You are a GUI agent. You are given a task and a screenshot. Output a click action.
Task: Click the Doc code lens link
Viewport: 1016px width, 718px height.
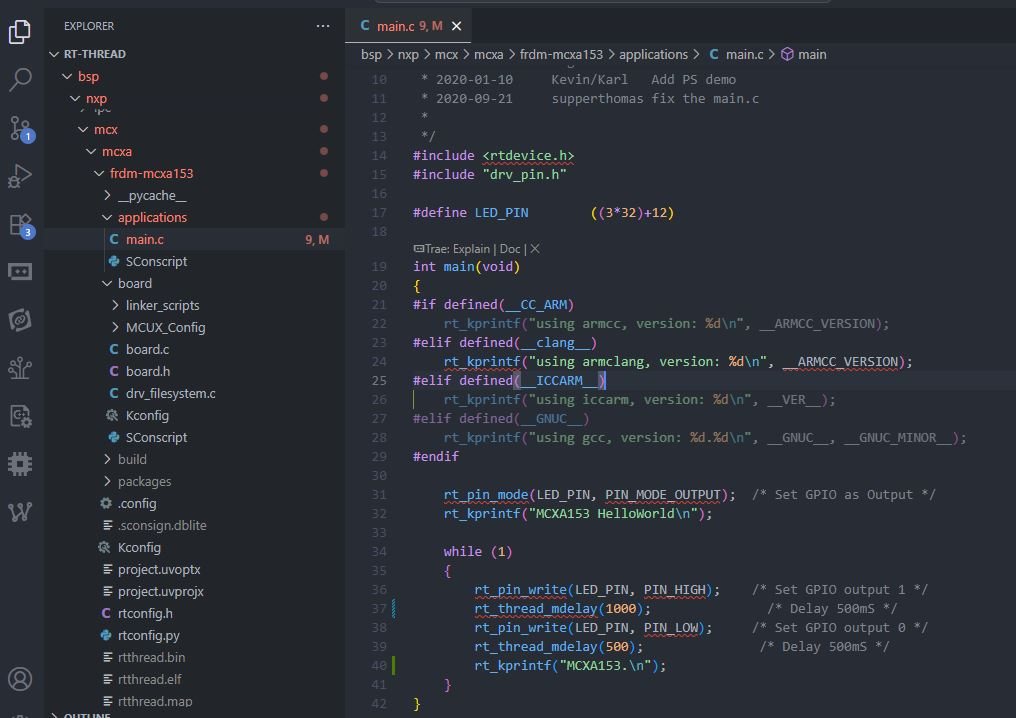(510, 248)
